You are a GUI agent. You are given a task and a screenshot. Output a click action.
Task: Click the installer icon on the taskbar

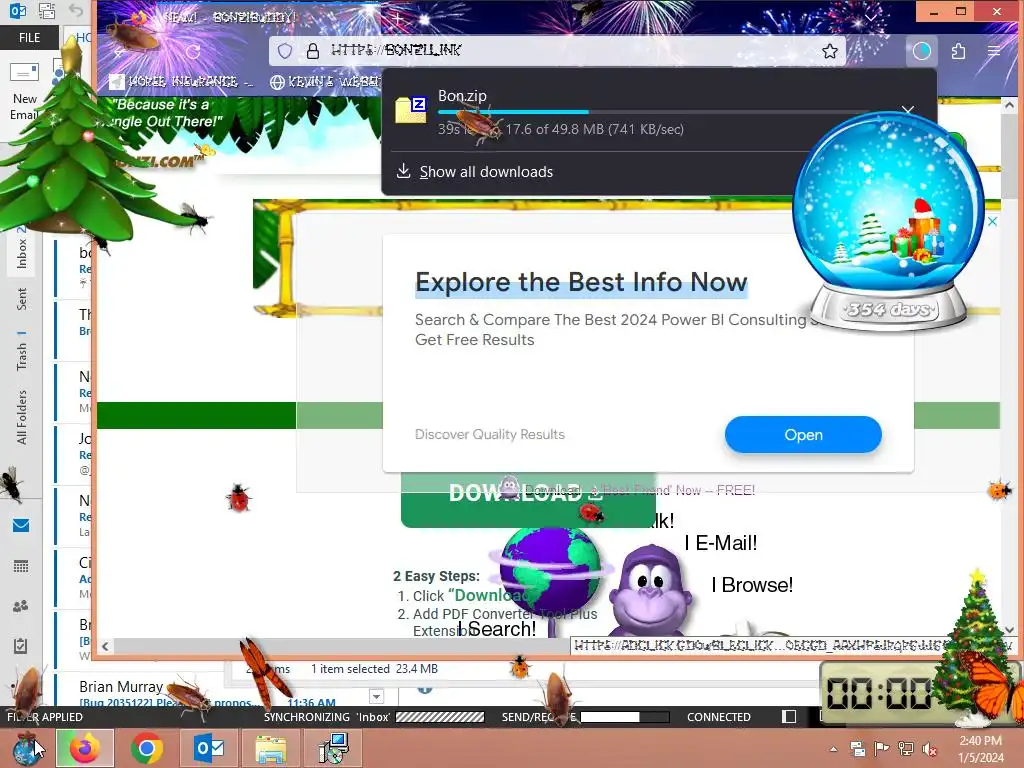pos(334,748)
